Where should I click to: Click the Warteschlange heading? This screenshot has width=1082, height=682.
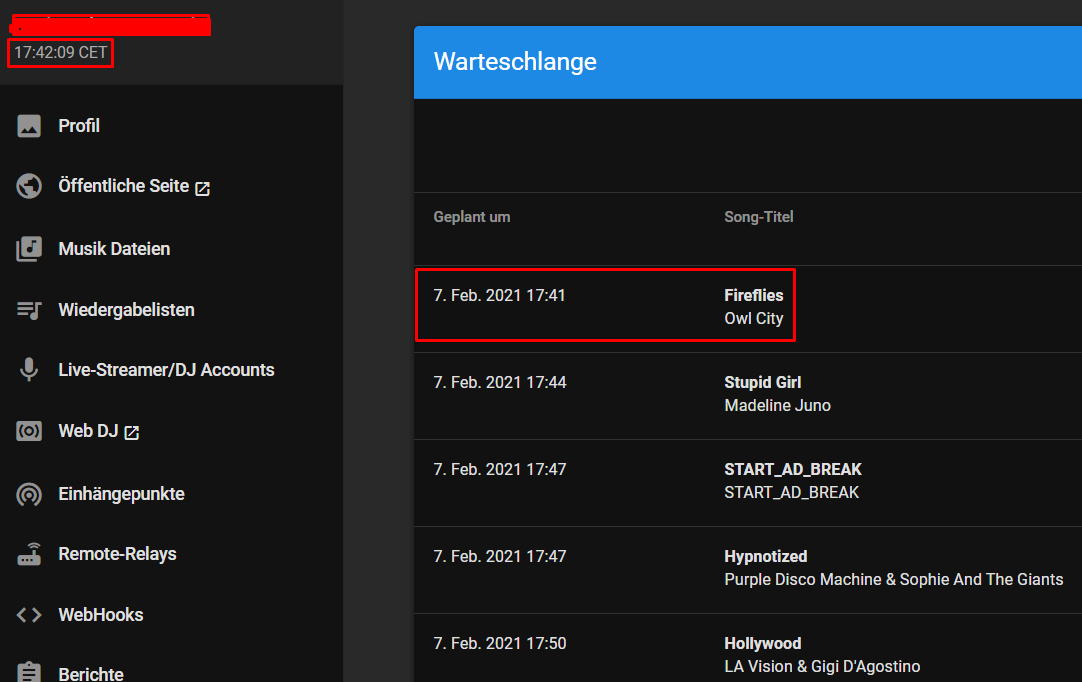click(515, 61)
